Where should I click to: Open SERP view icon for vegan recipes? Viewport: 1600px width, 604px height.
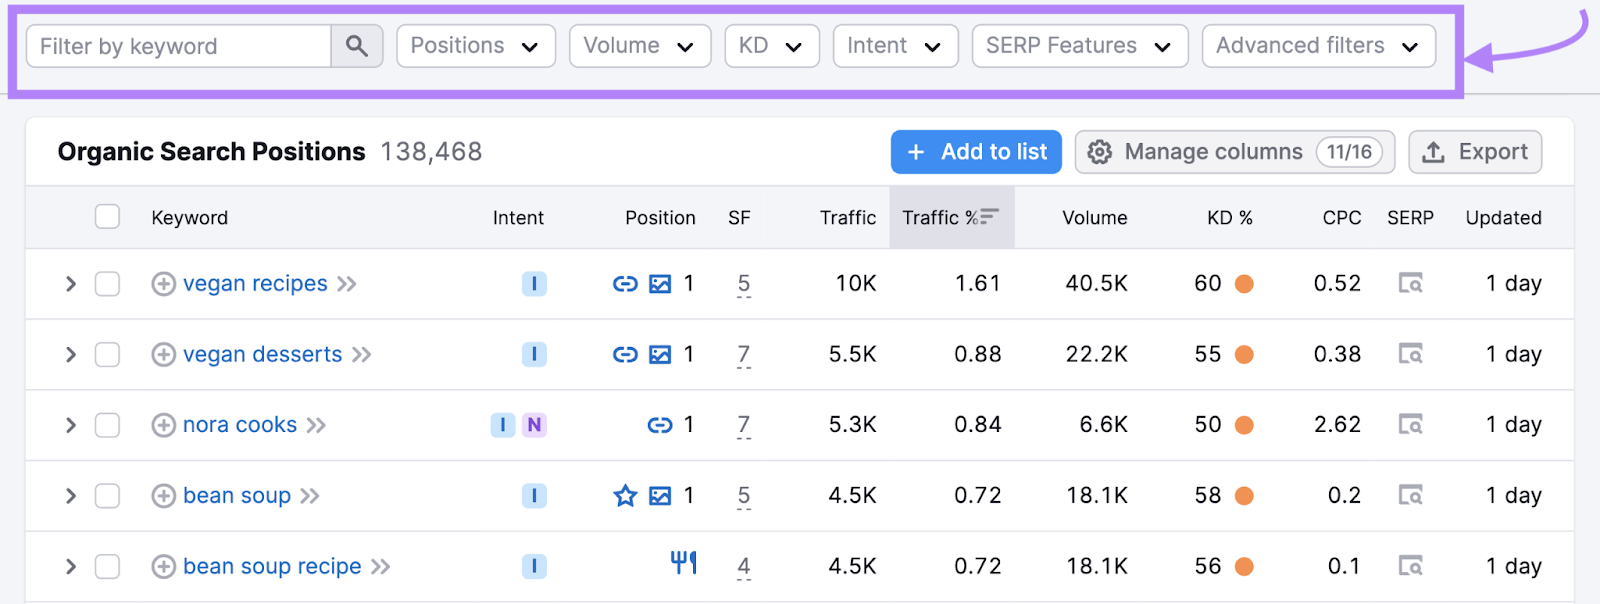click(1410, 284)
